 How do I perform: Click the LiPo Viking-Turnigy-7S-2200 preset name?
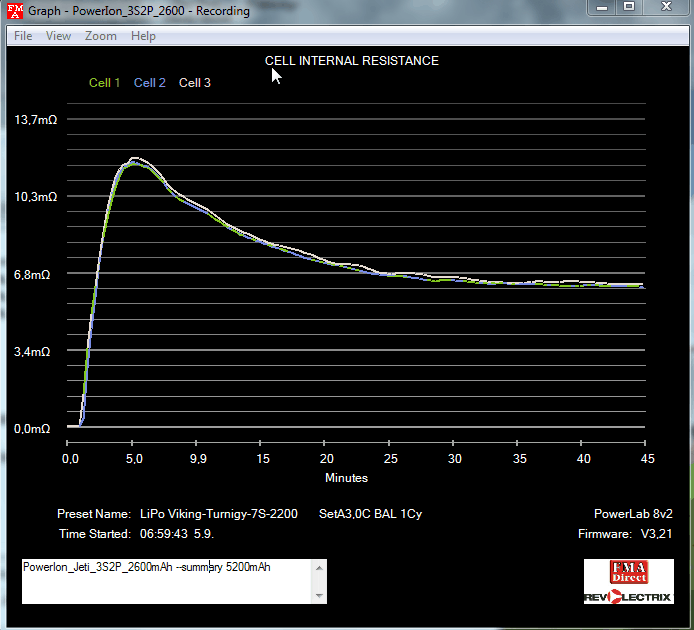pos(219,514)
